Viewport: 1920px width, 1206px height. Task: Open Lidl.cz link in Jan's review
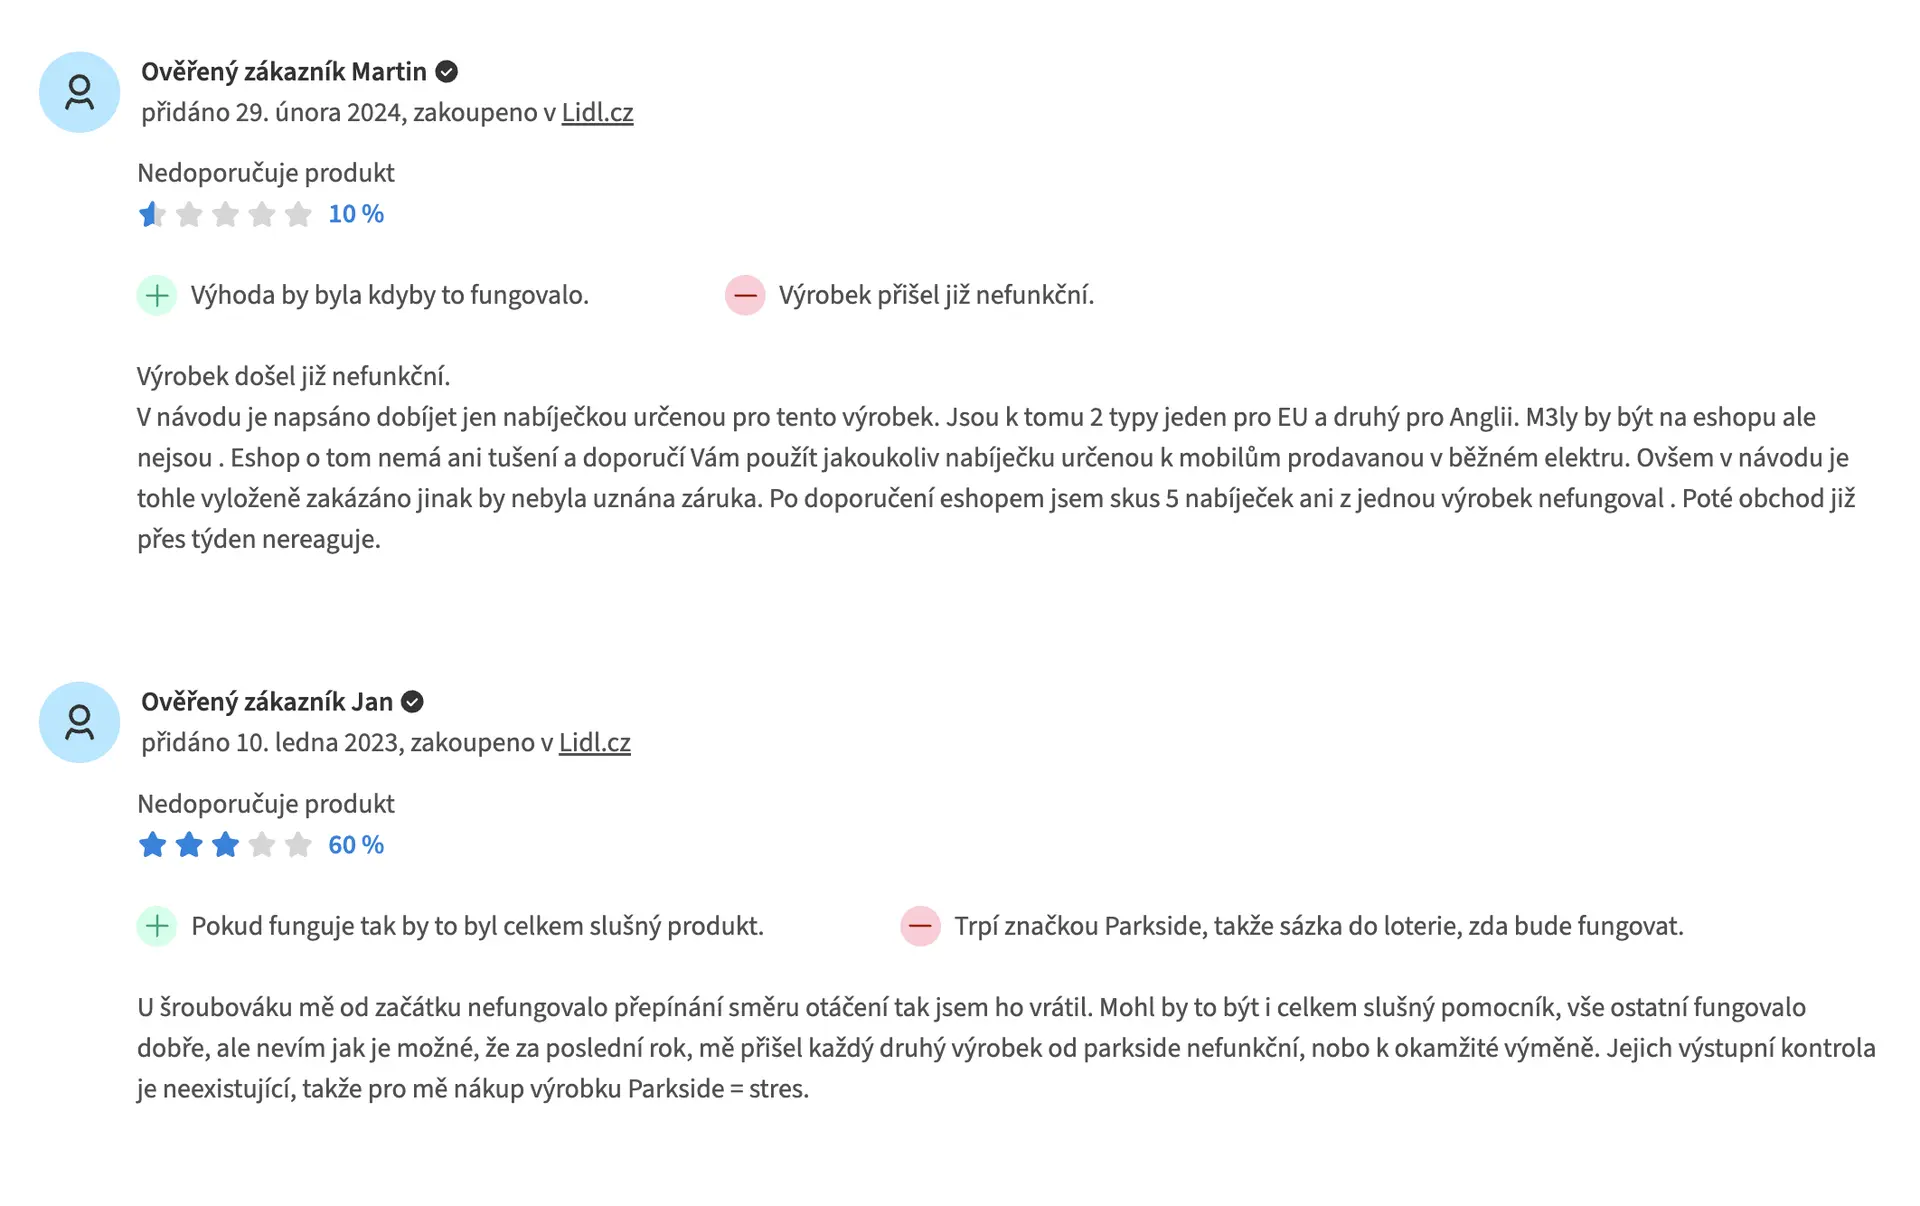tap(594, 742)
